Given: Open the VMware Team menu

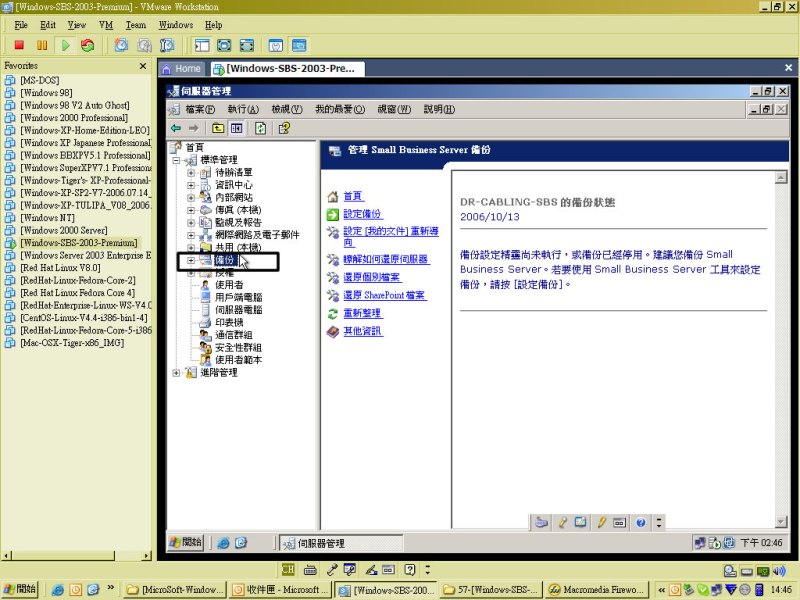Looking at the screenshot, I should point(136,25).
